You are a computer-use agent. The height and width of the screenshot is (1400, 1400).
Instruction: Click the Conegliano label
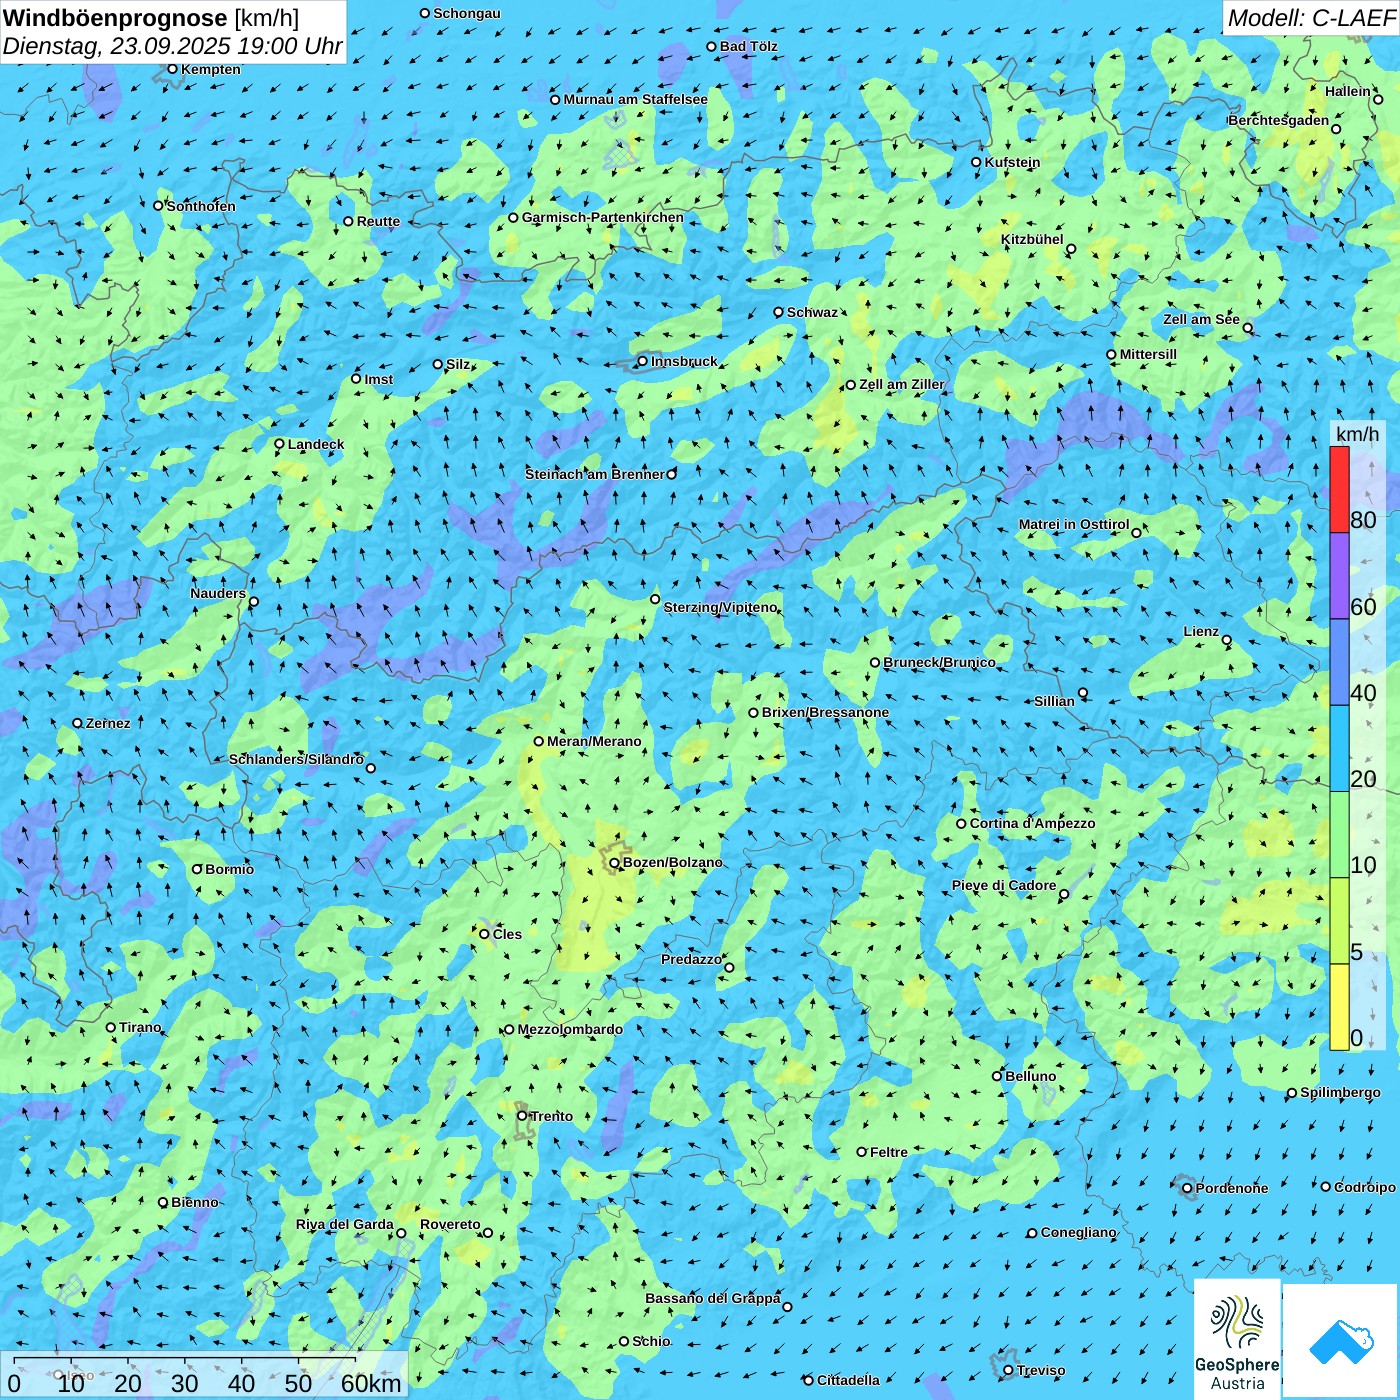click(1078, 1232)
